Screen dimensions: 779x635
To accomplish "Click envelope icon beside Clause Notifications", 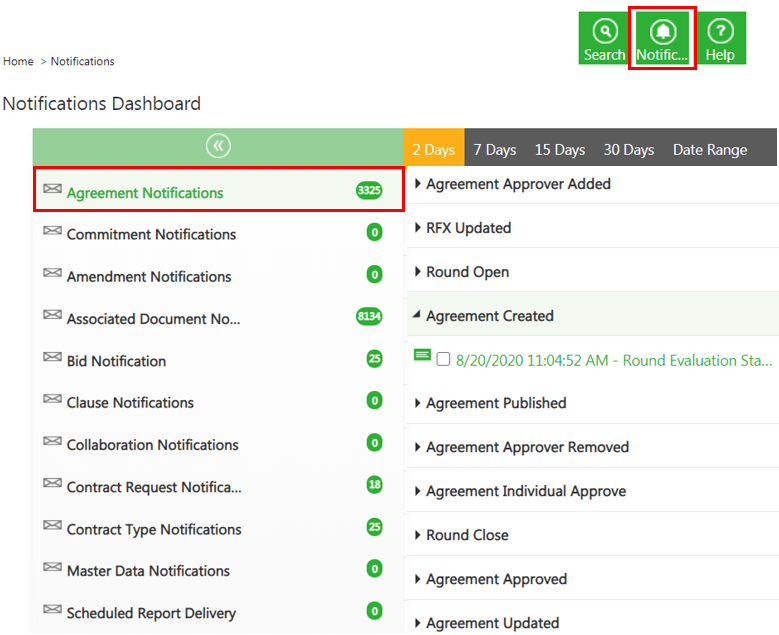I will [x=52, y=401].
